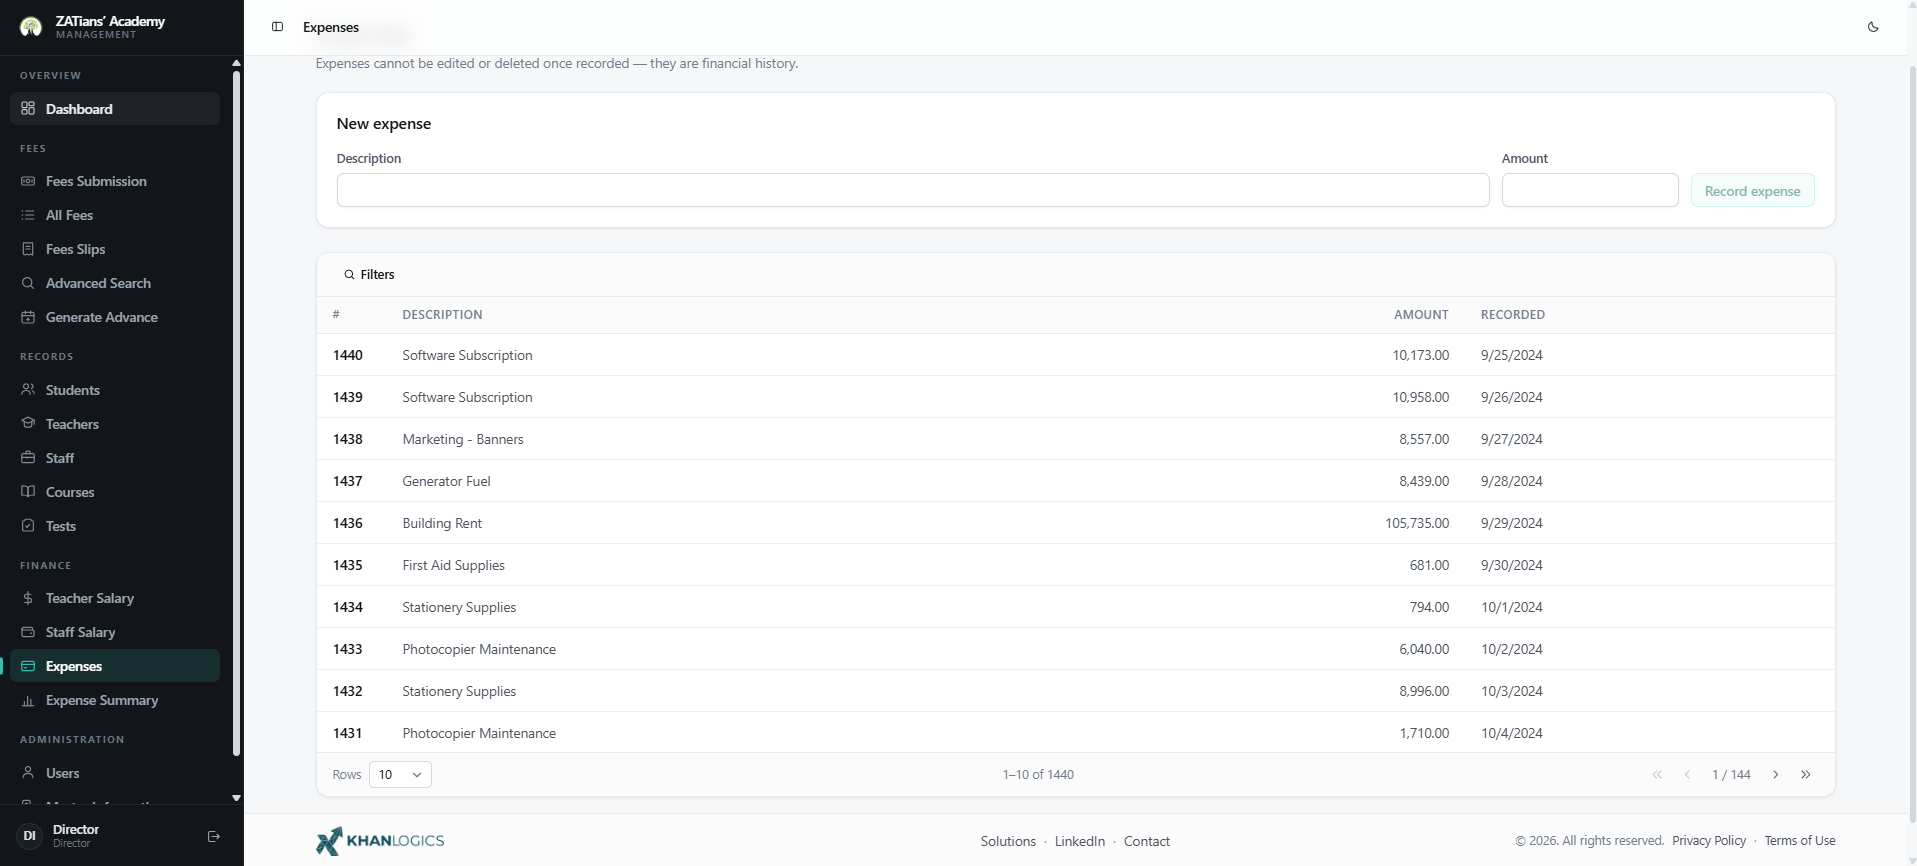
Task: Focus the Description input field
Action: pyautogui.click(x=913, y=190)
